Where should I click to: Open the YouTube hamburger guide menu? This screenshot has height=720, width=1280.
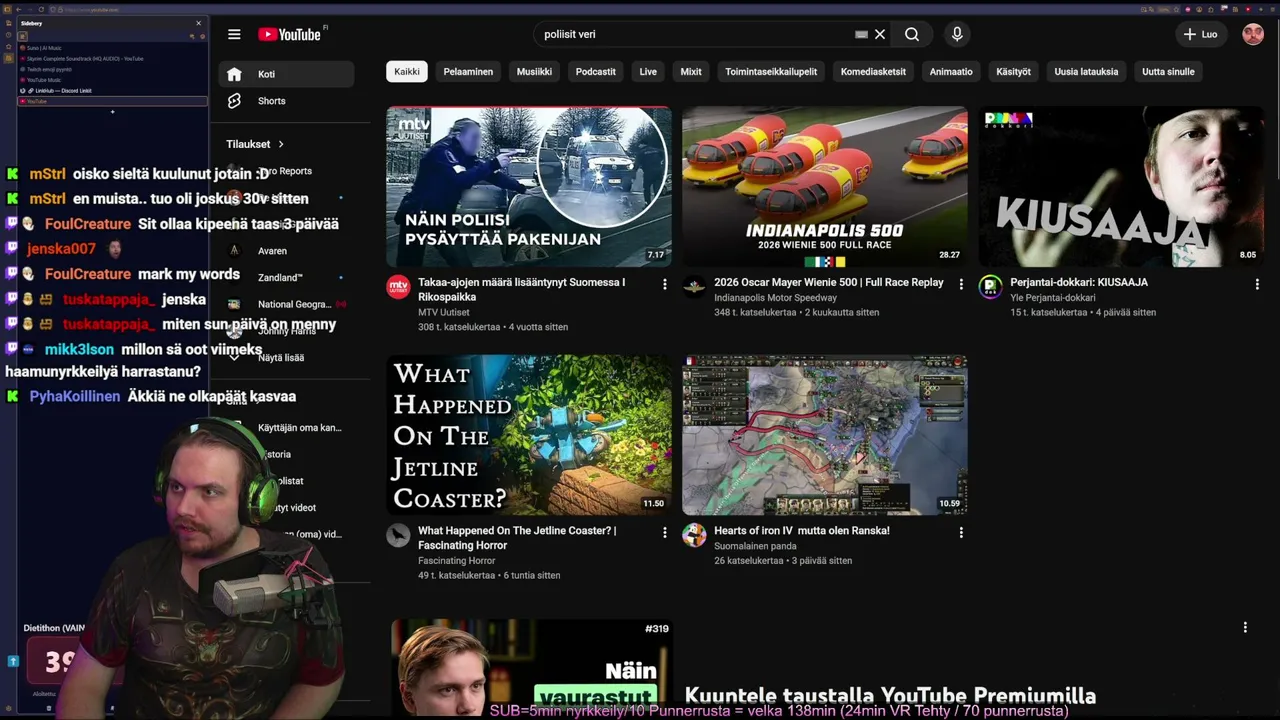tap(234, 34)
